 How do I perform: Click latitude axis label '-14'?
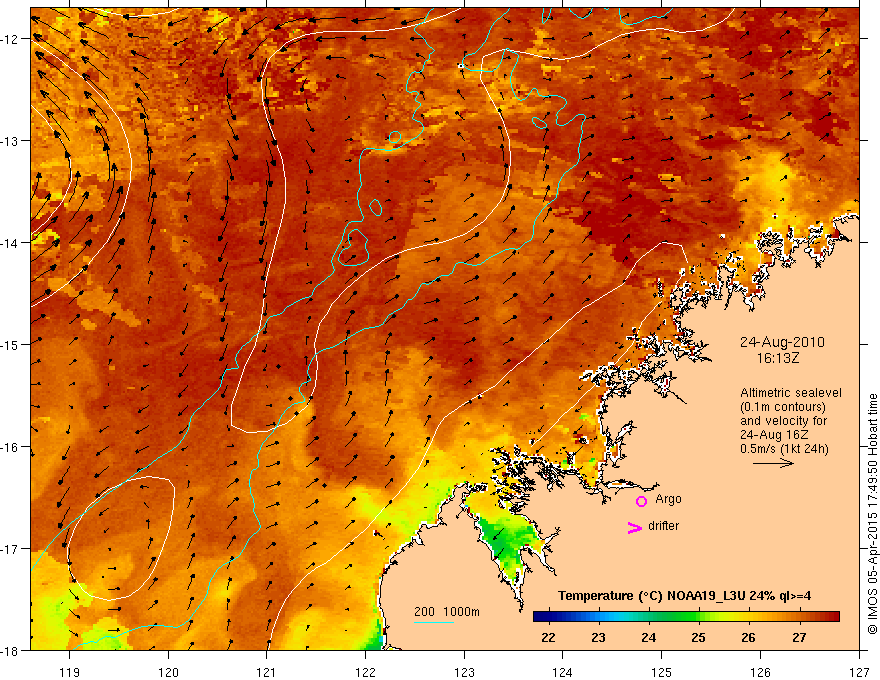(10, 243)
